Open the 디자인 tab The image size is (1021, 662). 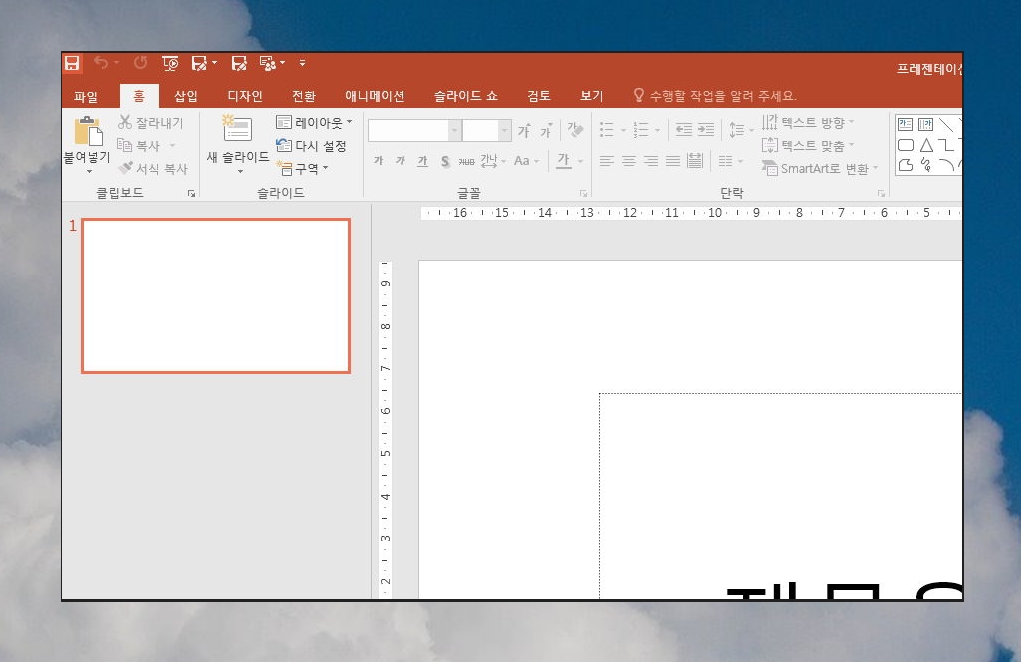(245, 96)
